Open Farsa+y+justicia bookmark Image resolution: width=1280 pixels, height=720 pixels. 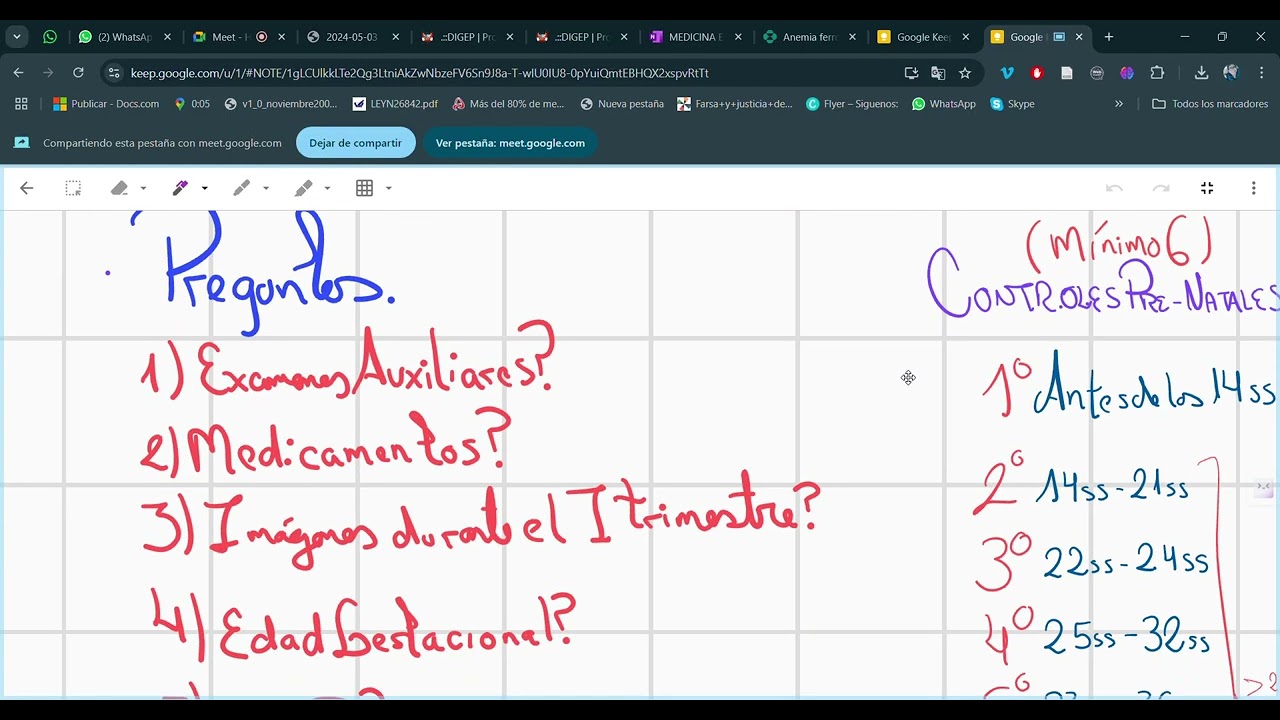click(x=735, y=104)
